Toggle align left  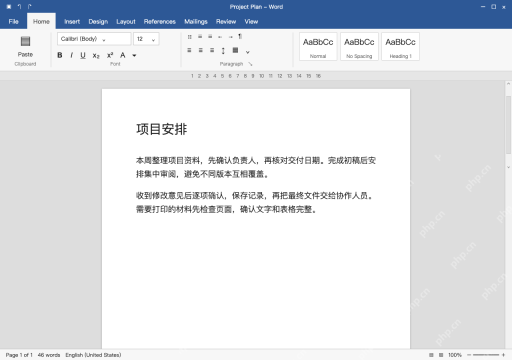(x=189, y=50)
